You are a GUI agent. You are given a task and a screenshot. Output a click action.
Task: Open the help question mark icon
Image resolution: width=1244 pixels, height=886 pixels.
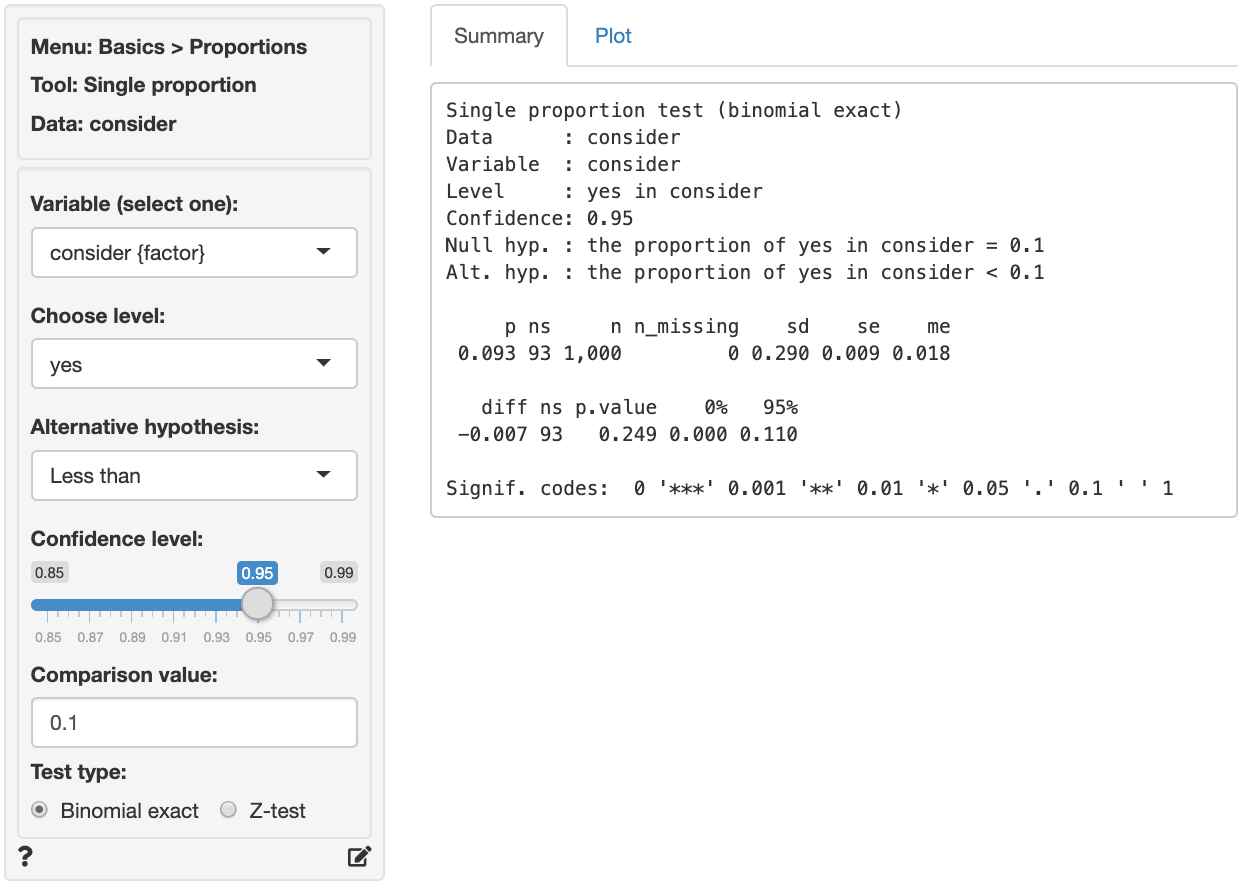pyautogui.click(x=26, y=856)
